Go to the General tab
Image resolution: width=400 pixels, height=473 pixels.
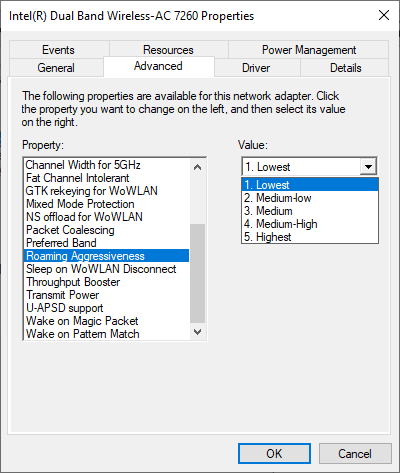coord(56,68)
